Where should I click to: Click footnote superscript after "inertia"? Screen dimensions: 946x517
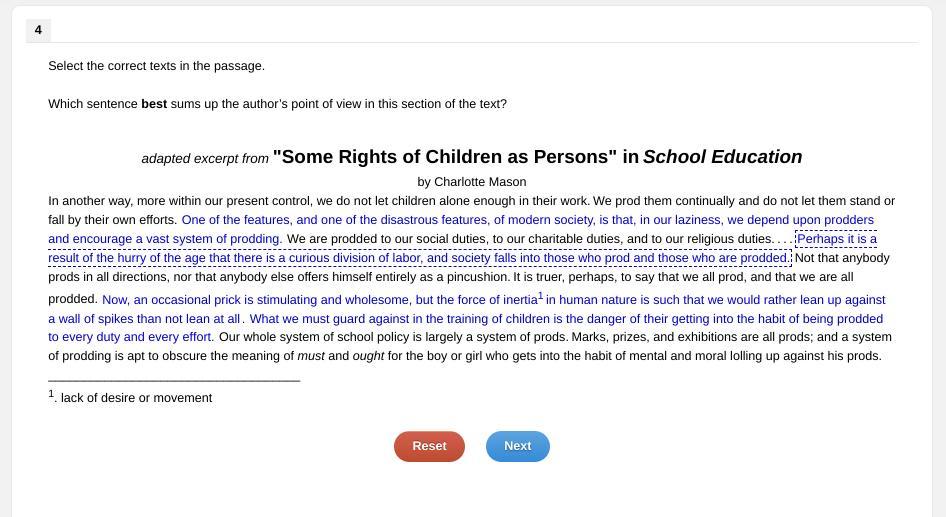point(541,296)
